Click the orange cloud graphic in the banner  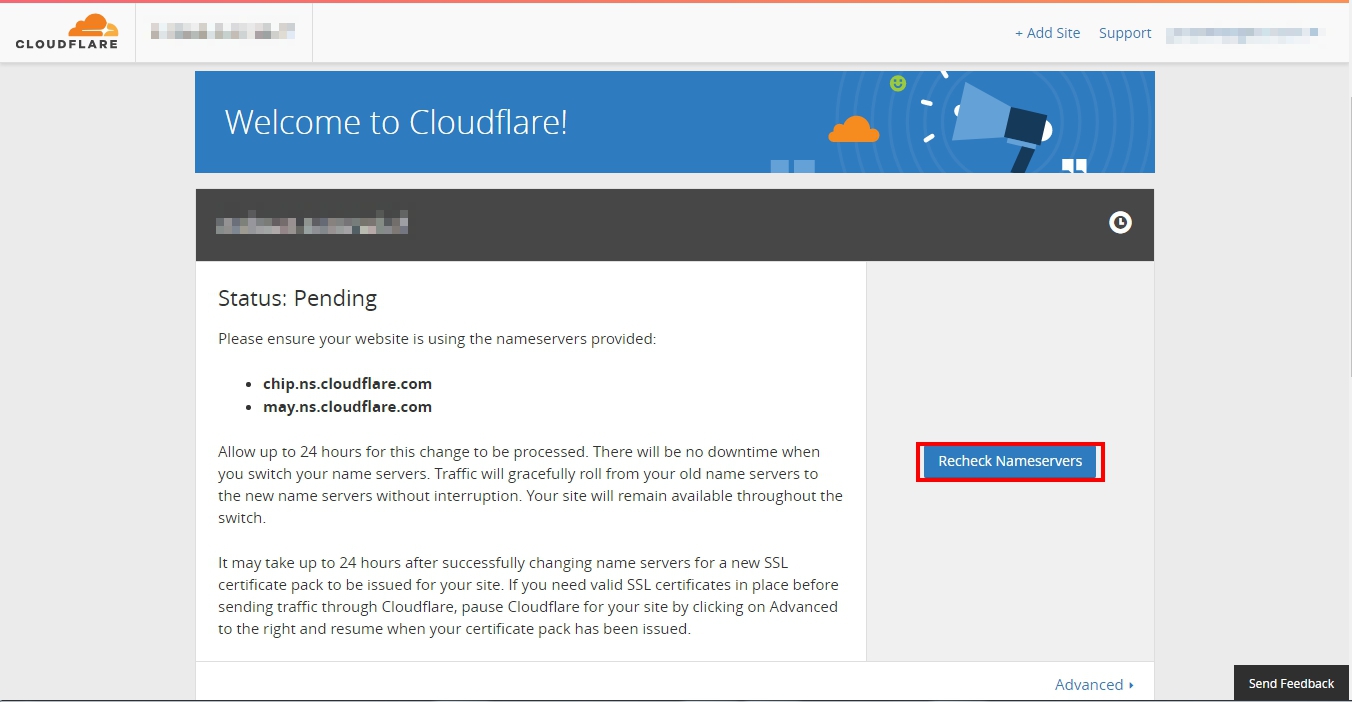click(x=853, y=130)
